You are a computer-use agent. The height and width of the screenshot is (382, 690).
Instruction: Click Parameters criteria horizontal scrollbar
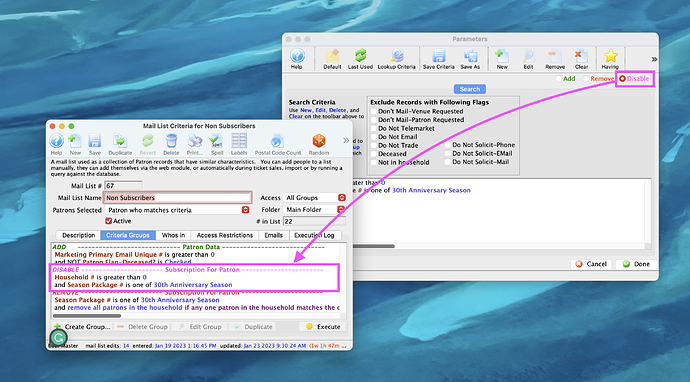click(x=374, y=246)
